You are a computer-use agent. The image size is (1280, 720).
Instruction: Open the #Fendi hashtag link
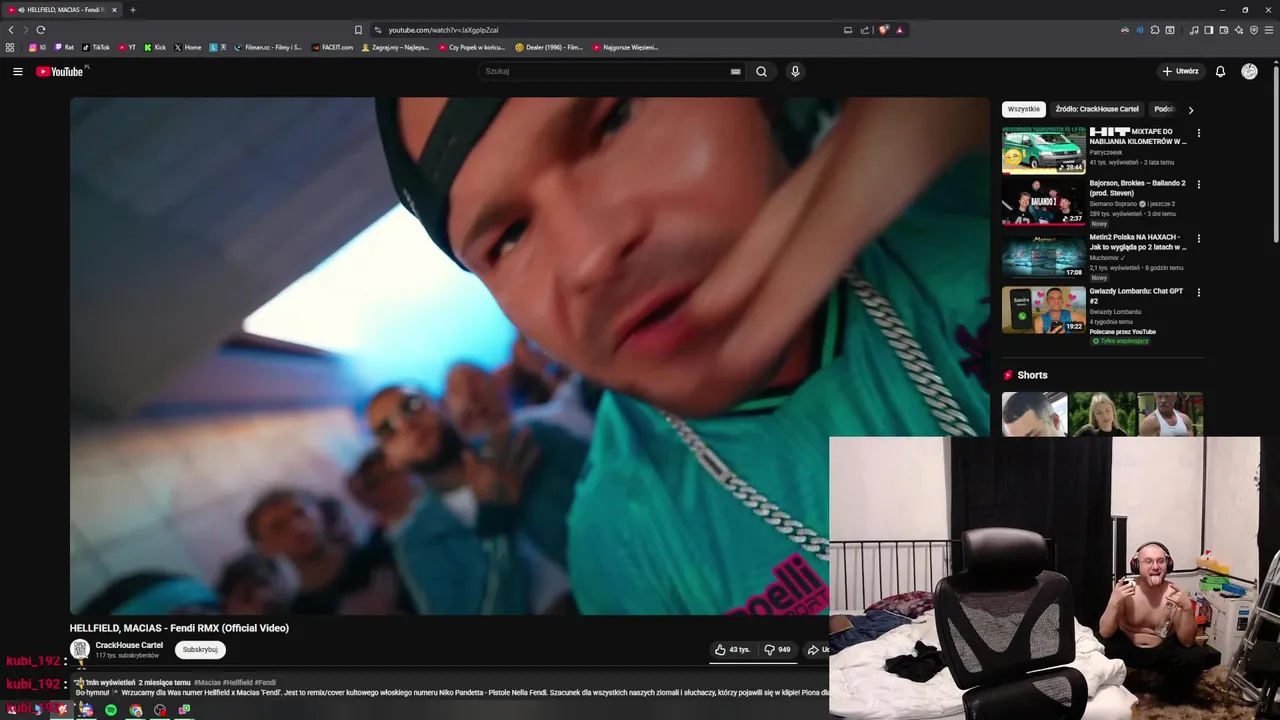[265, 683]
